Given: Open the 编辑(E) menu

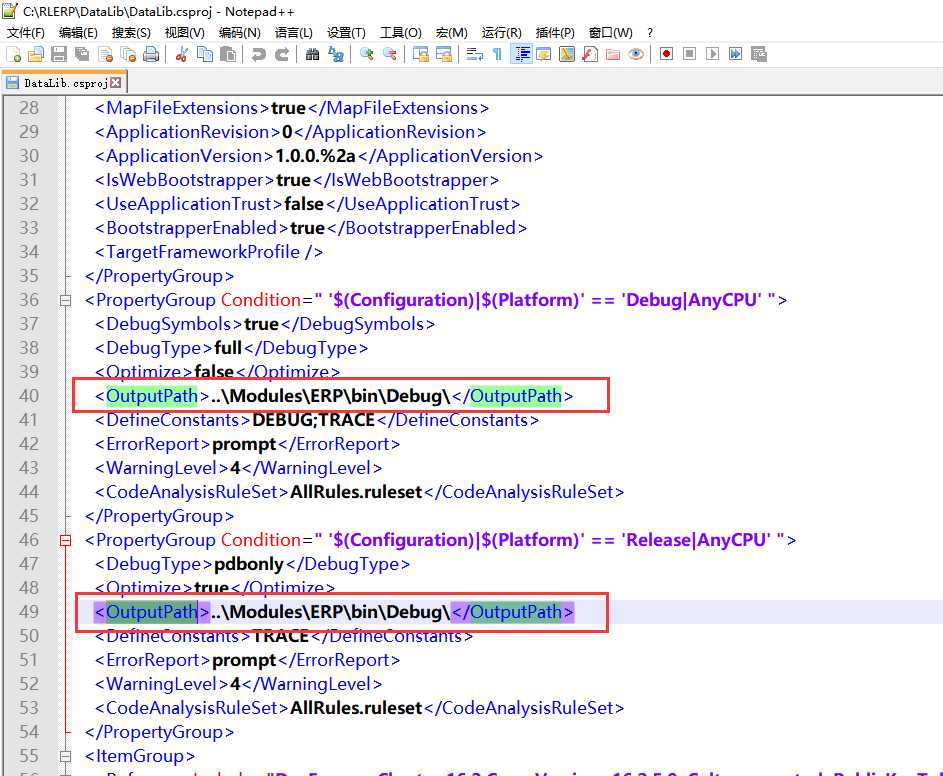Looking at the screenshot, I should (78, 32).
